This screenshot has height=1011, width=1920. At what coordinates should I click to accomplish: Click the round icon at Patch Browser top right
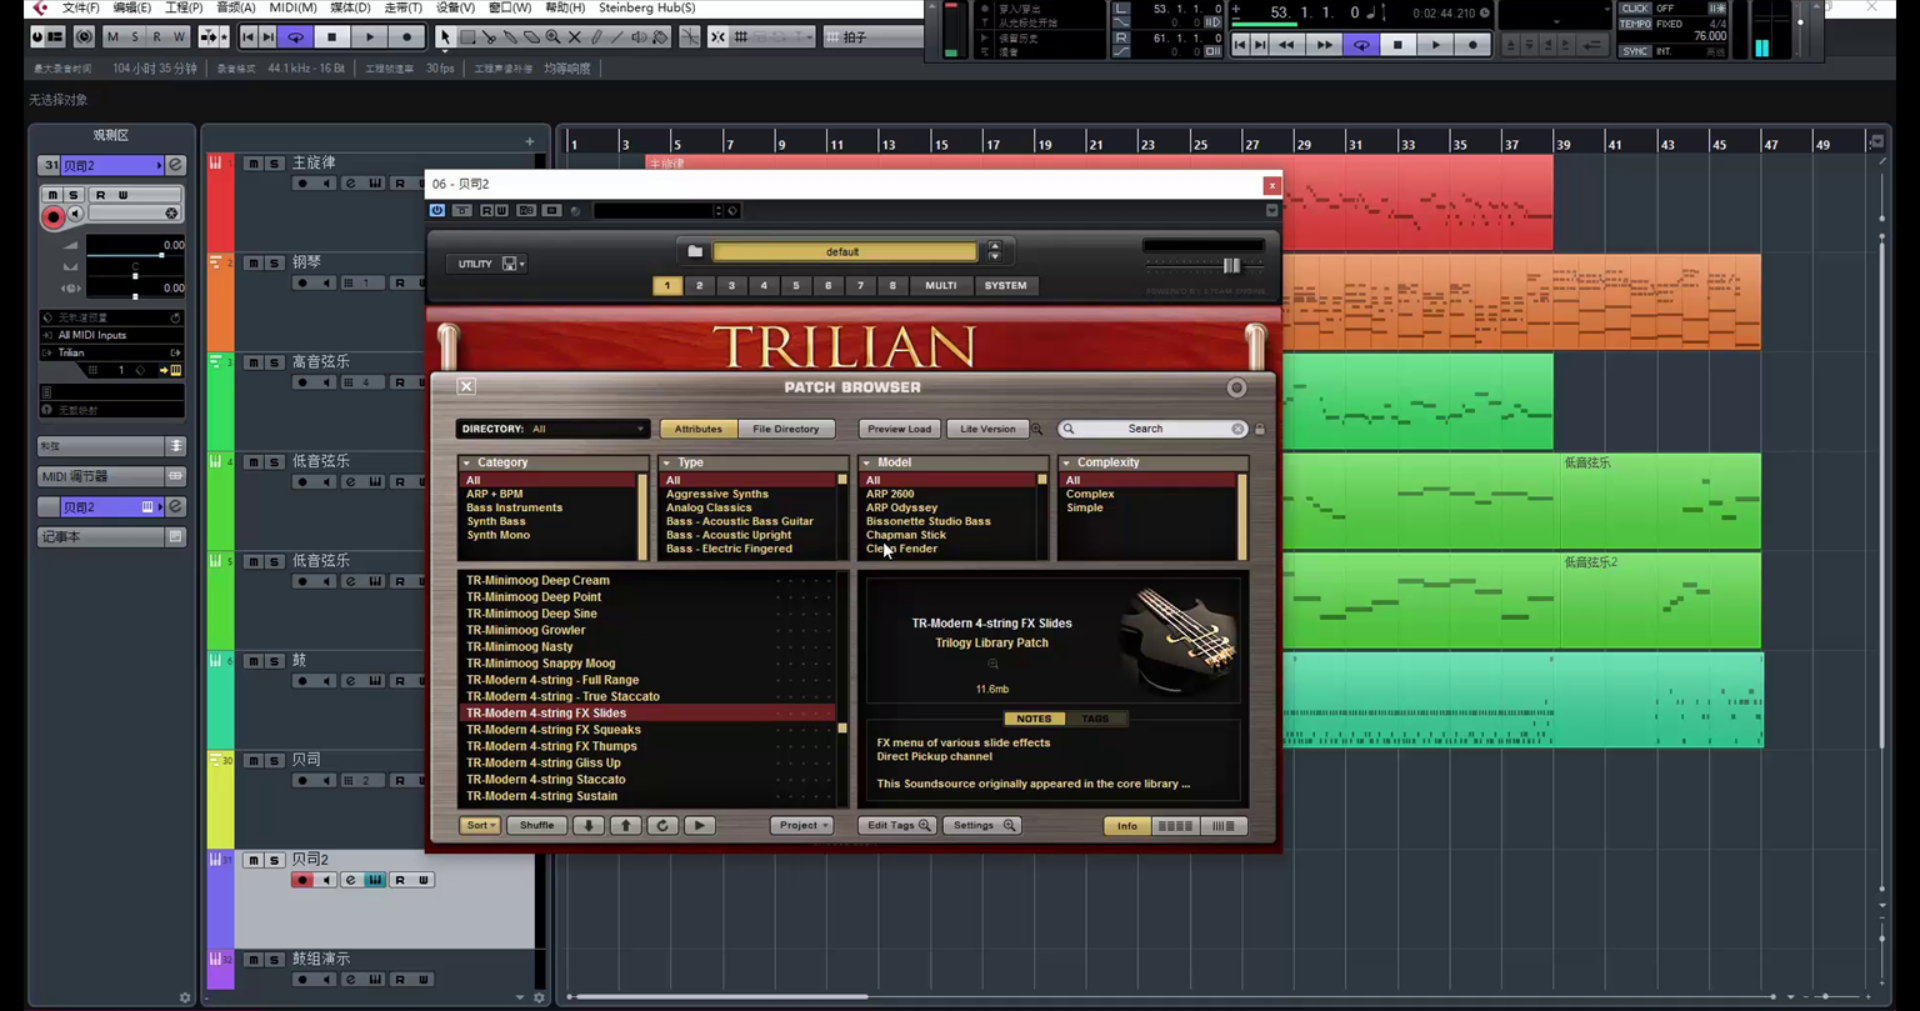tap(1237, 388)
